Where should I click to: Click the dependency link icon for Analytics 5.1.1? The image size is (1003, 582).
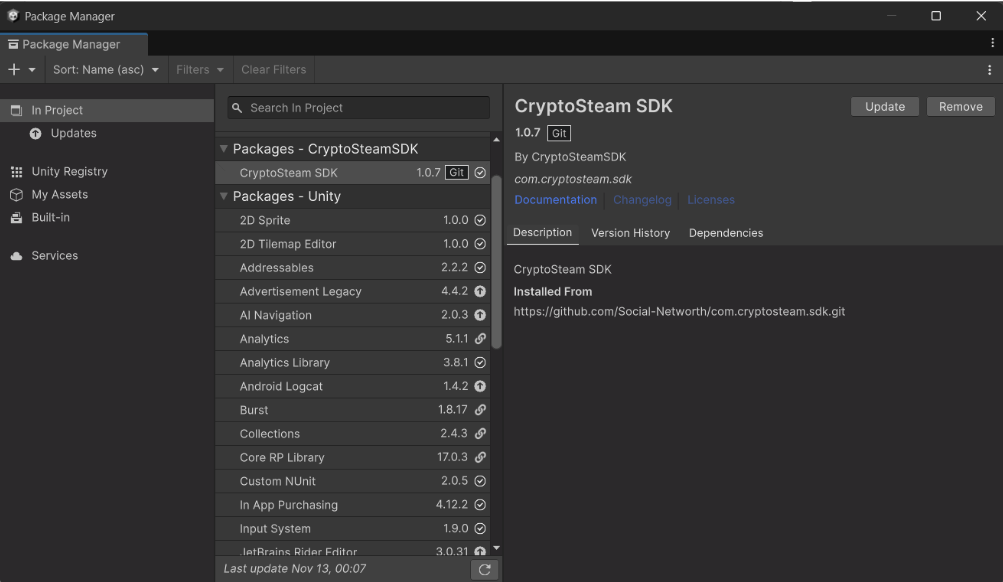pos(480,338)
